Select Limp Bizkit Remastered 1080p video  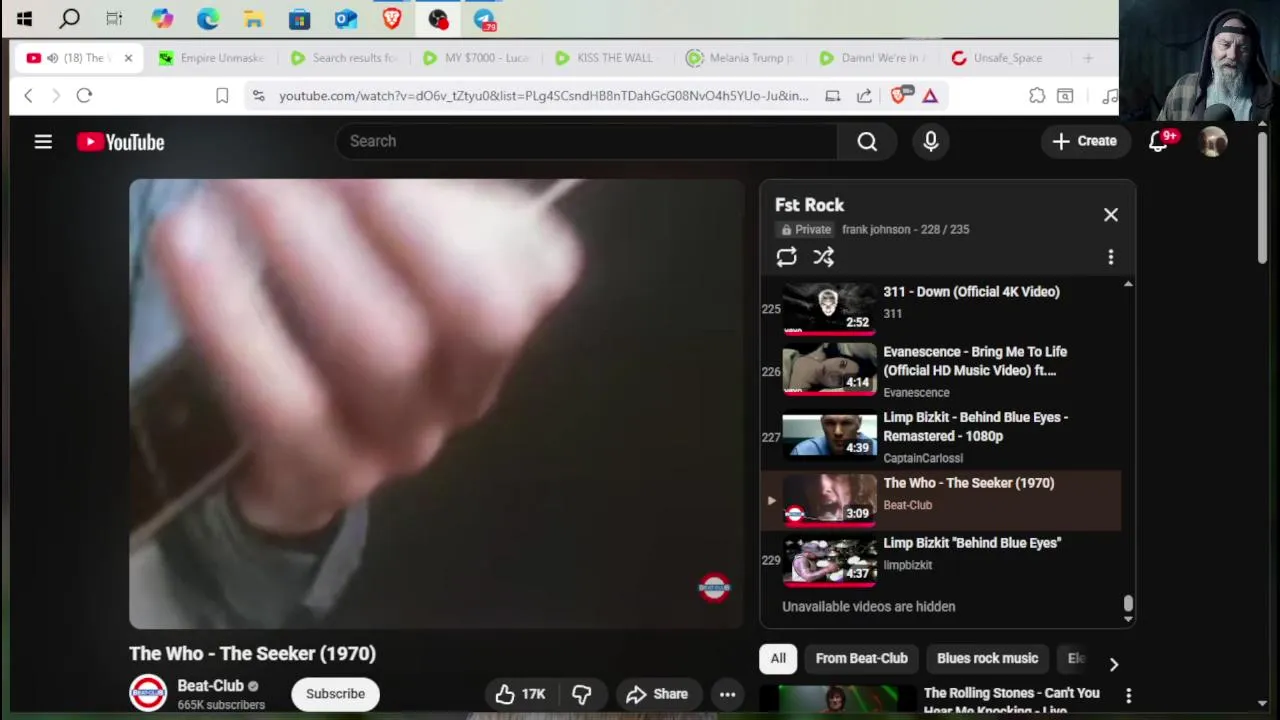[940, 437]
